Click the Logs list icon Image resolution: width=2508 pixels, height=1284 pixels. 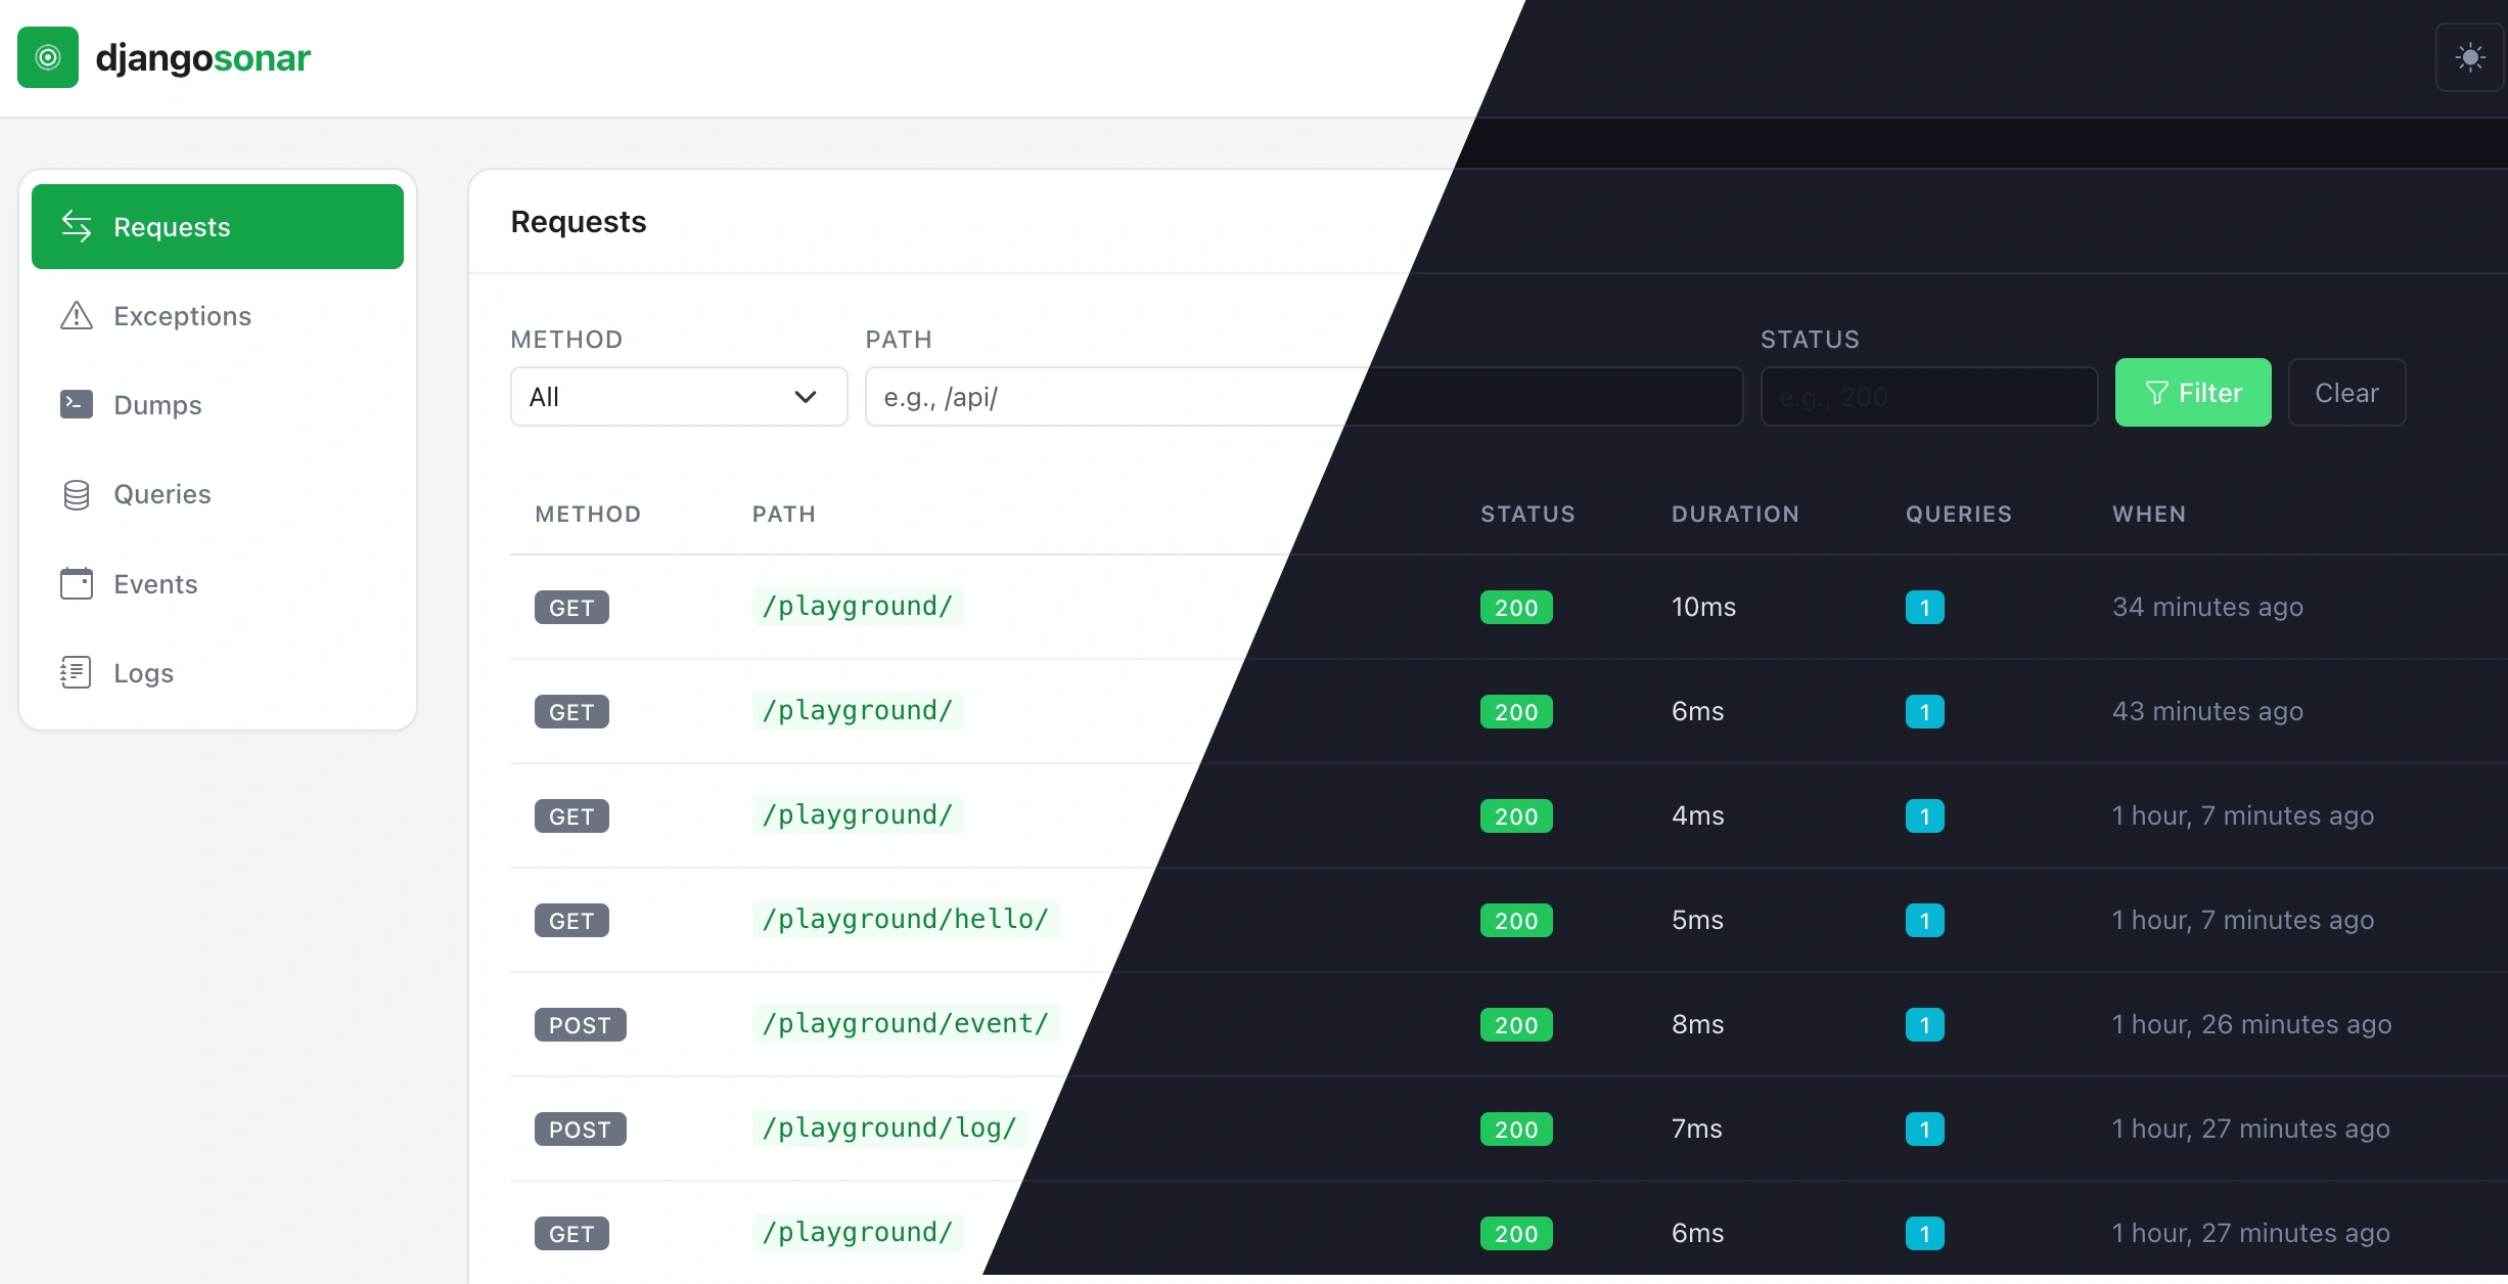[76, 672]
